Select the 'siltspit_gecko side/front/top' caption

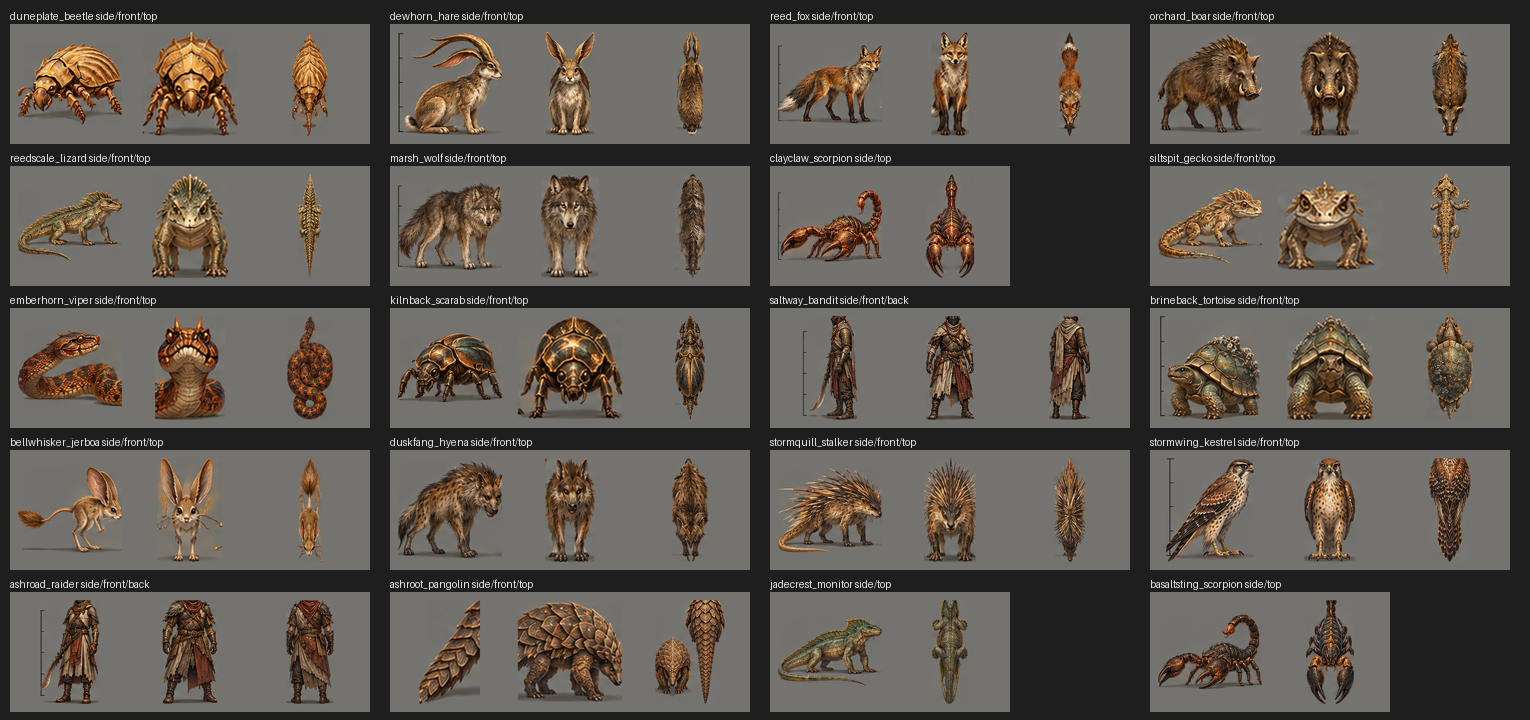point(1213,158)
